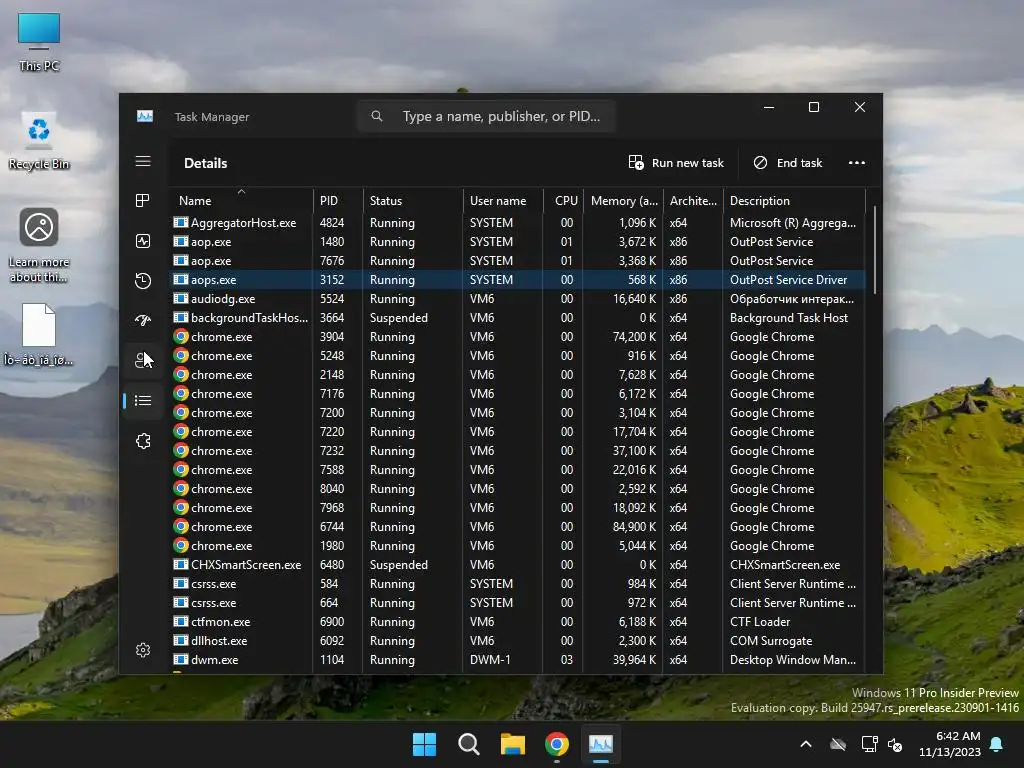Select csrss.exe with PID 584

tap(519, 583)
